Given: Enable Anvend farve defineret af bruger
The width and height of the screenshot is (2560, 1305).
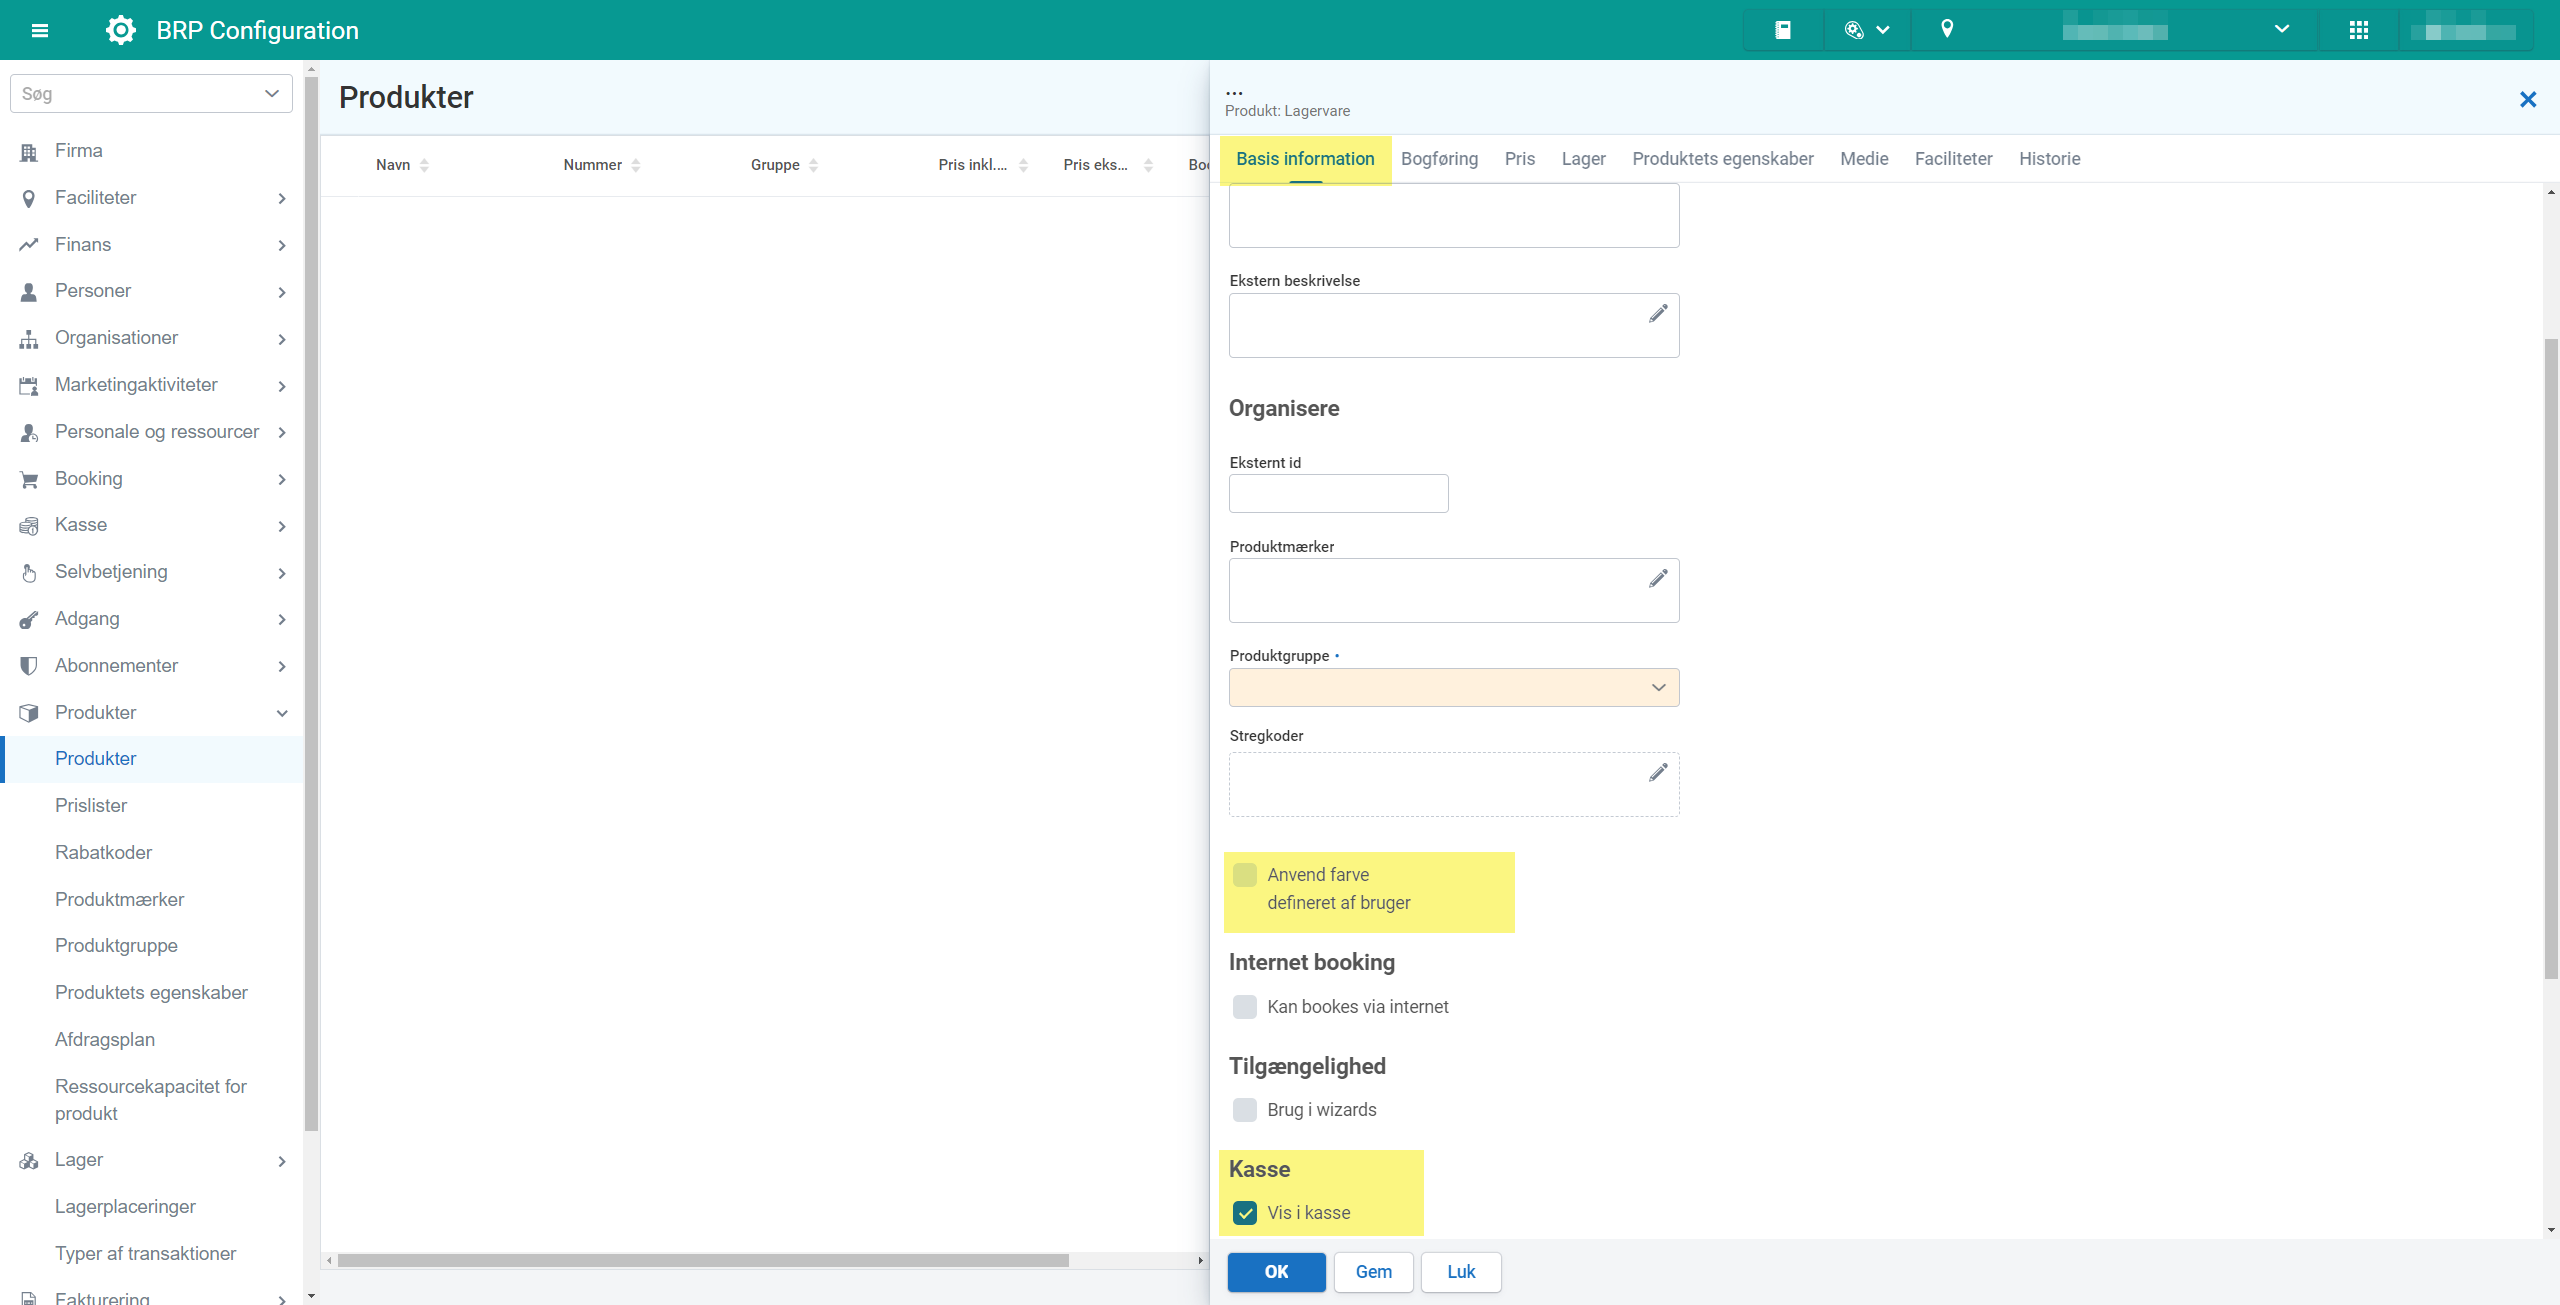Looking at the screenshot, I should [x=1245, y=875].
